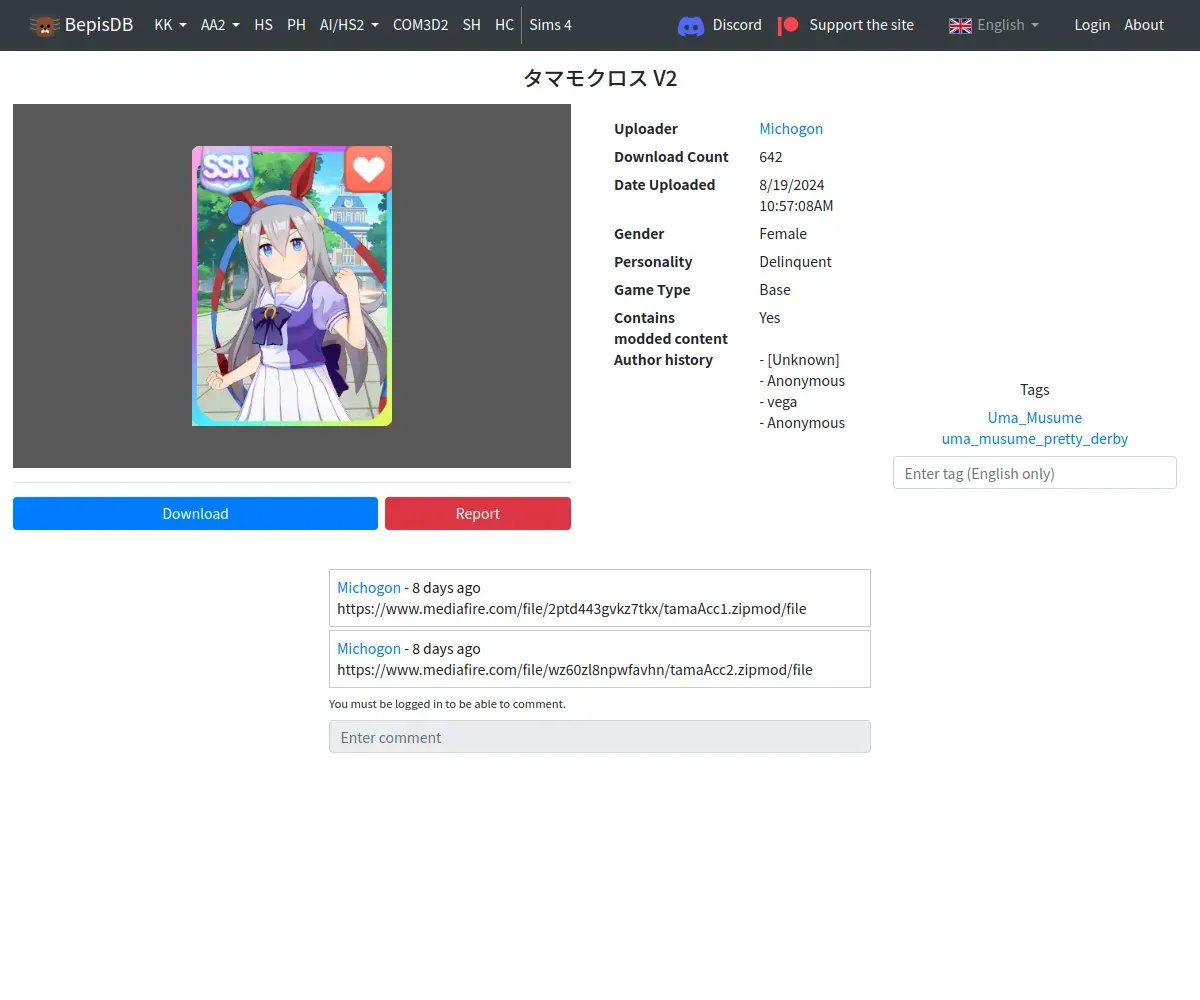Click the upload date 8/19/2024
The width and height of the screenshot is (1200, 1000).
point(792,184)
